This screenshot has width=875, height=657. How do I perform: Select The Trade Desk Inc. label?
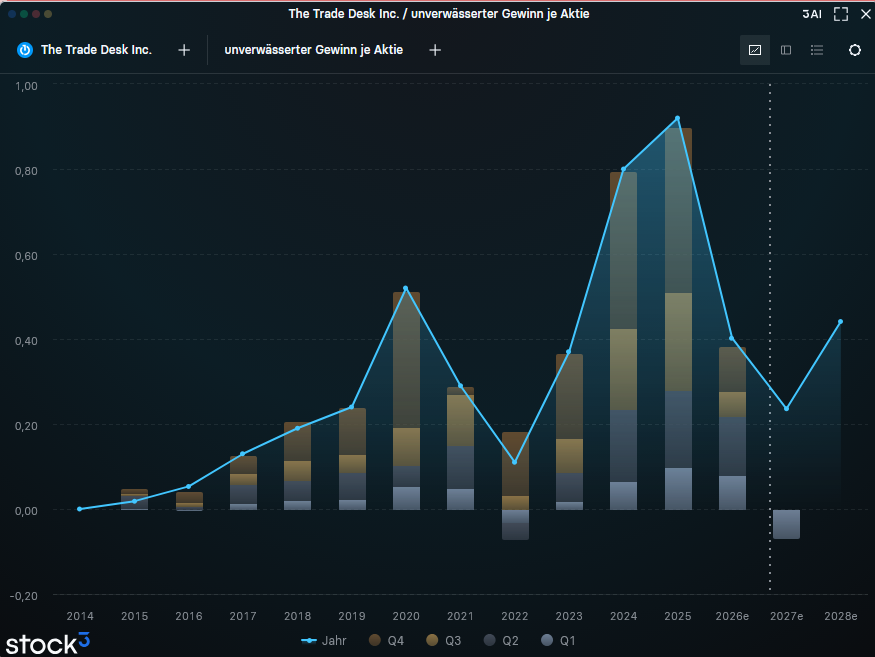pyautogui.click(x=96, y=50)
